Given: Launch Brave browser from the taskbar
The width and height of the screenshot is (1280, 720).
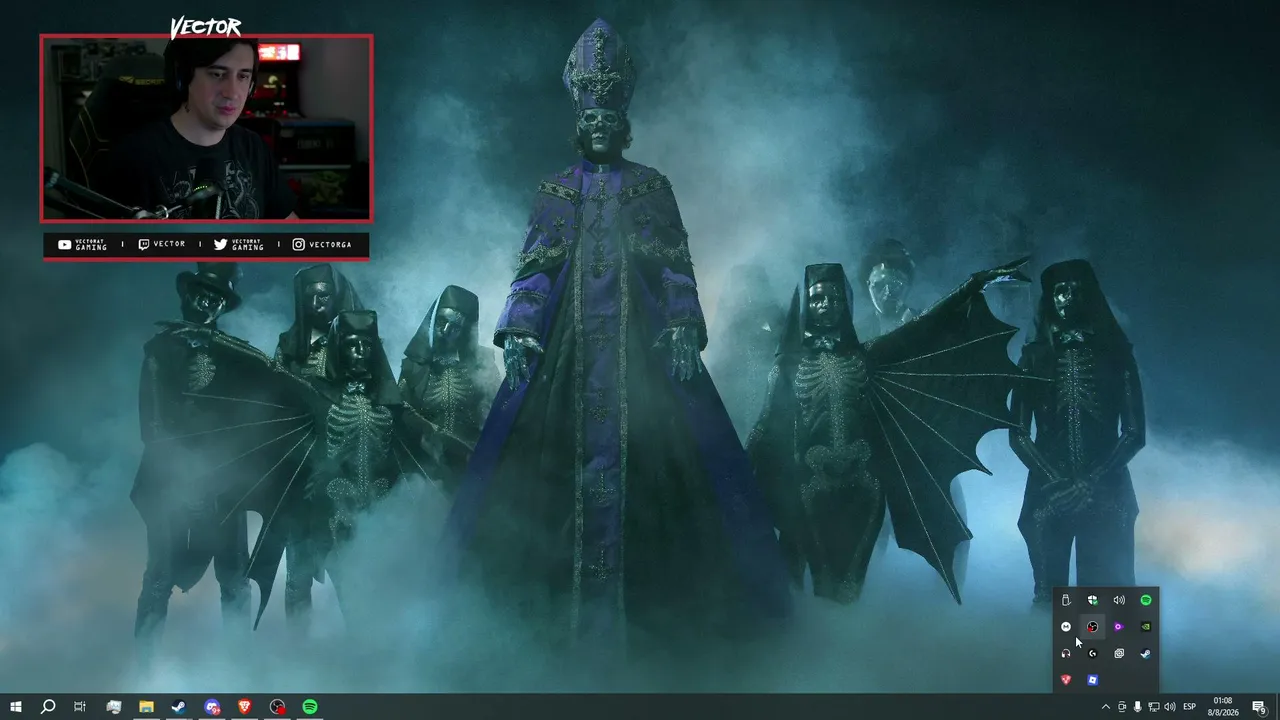Looking at the screenshot, I should (x=245, y=707).
